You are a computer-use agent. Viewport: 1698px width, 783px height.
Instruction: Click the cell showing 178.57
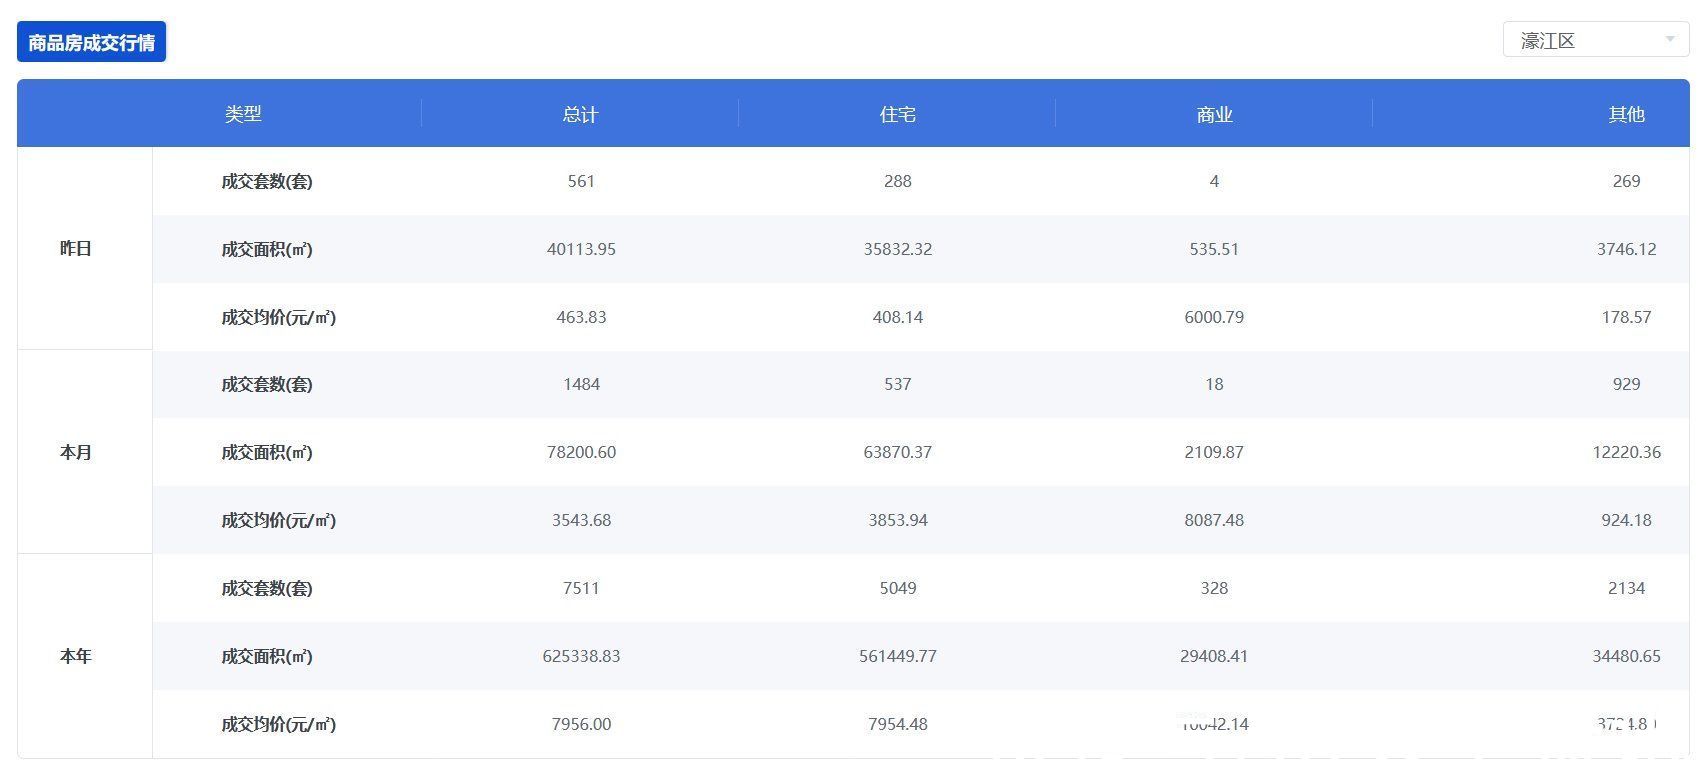click(1626, 317)
